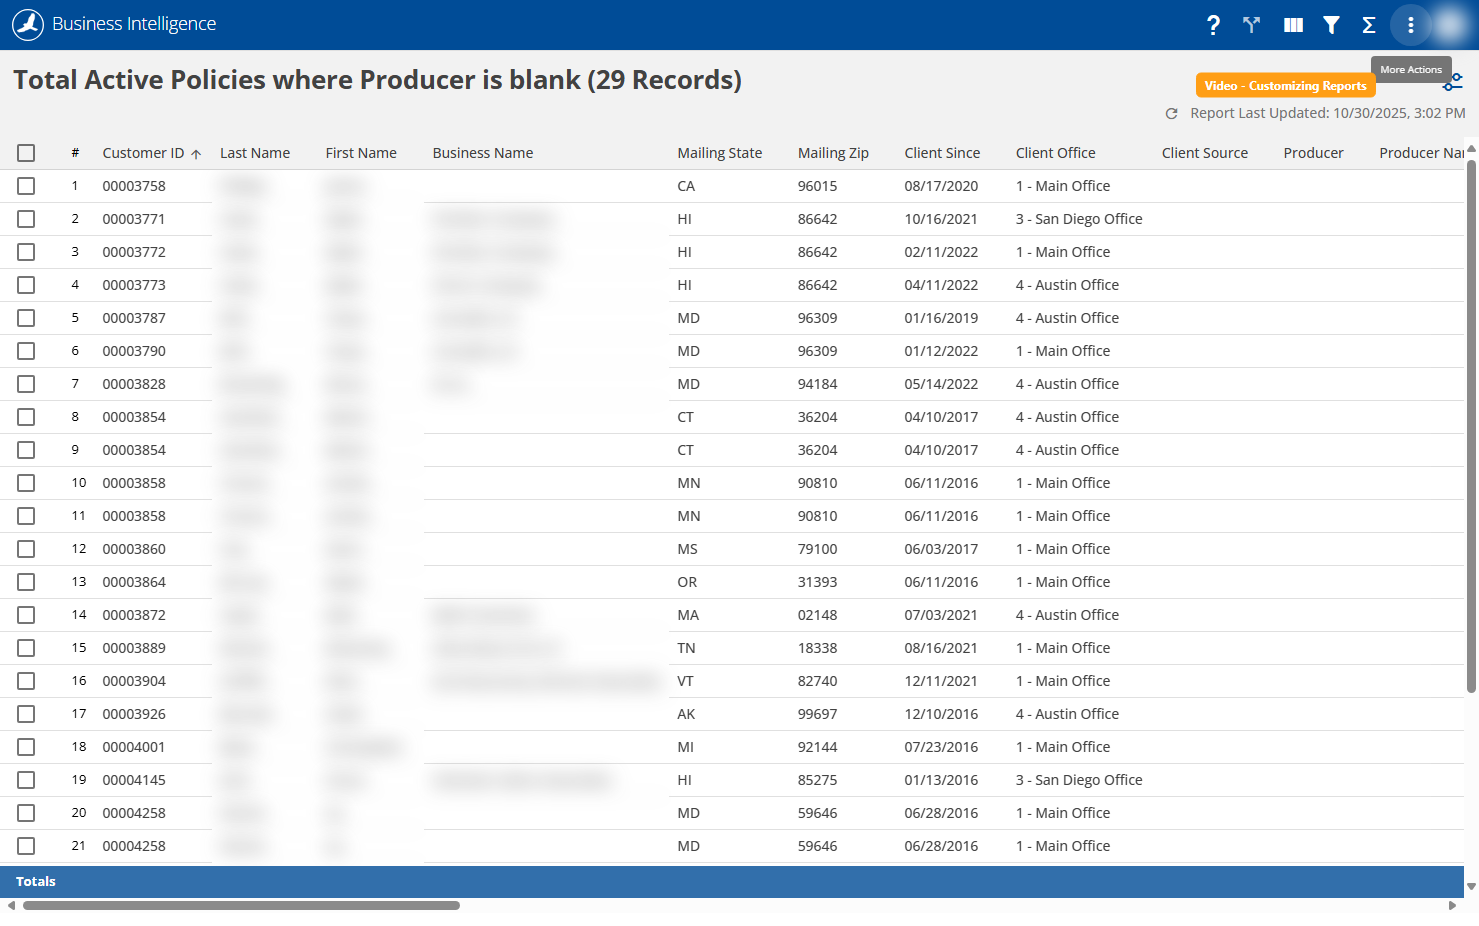Viewport: 1479px width, 926px height.
Task: Tick the checkbox for row 00003828
Action: point(26,384)
